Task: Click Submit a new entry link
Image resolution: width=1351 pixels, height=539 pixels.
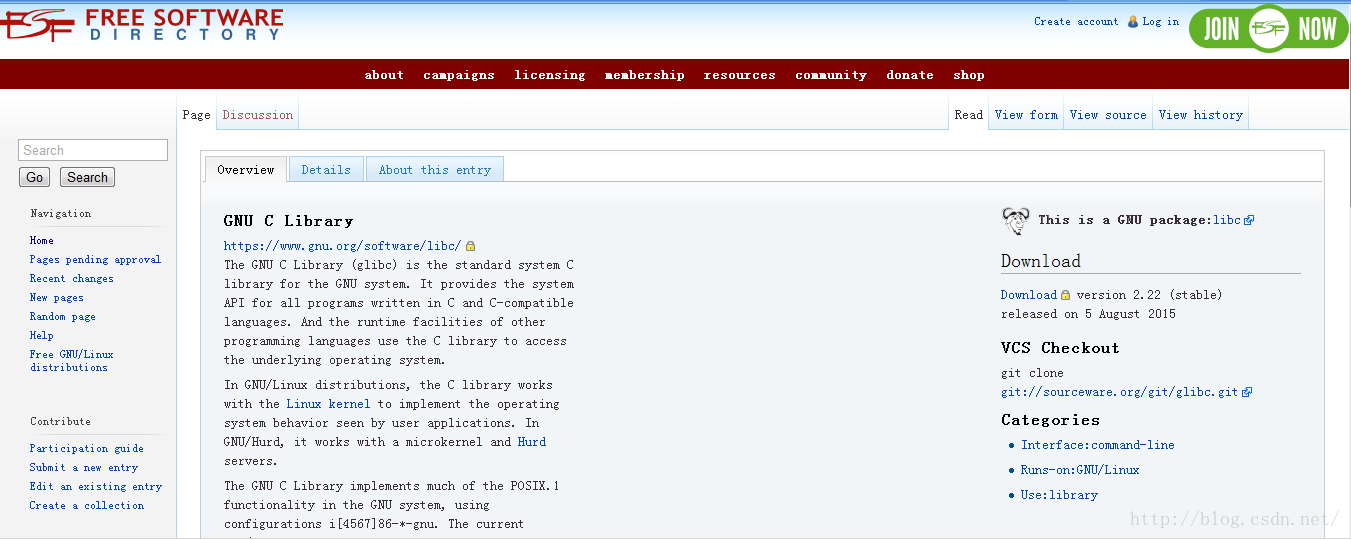Action: point(84,467)
